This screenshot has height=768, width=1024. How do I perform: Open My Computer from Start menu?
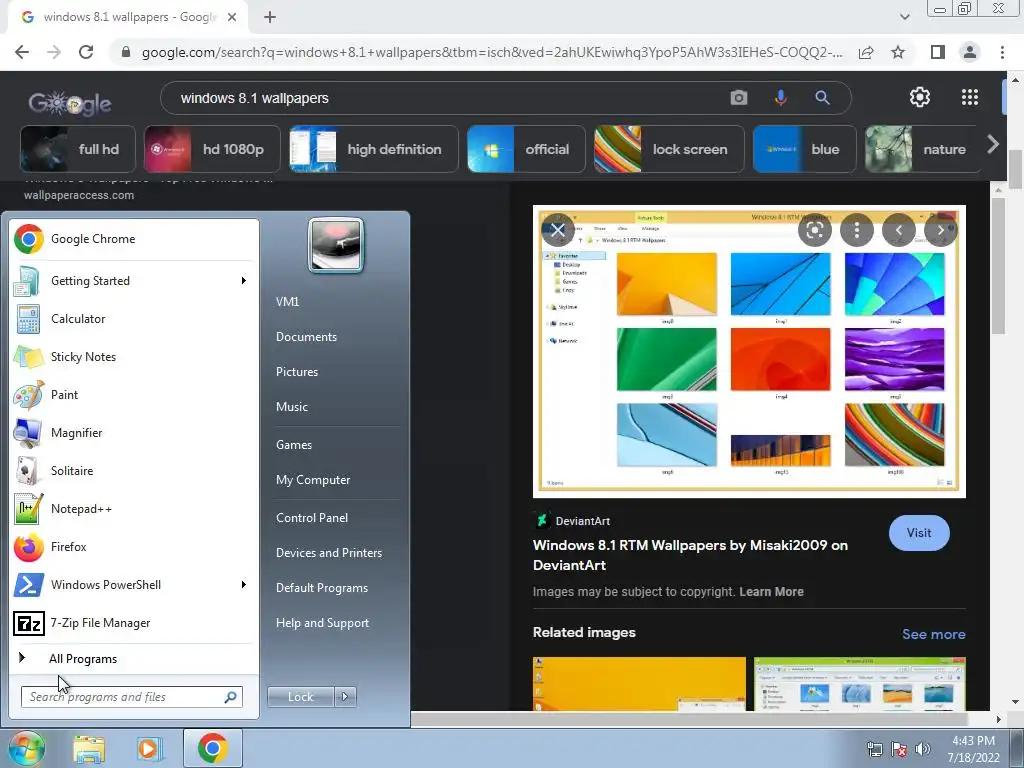pos(313,480)
